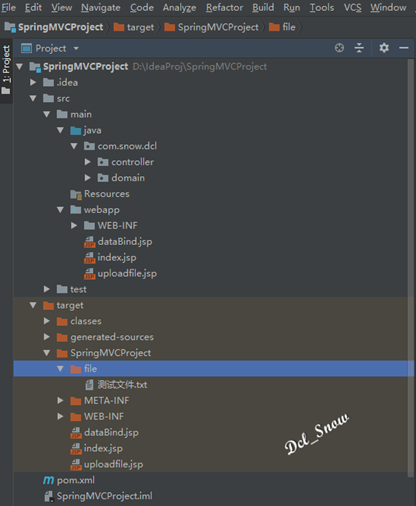Screen dimensions: 416x506
Task: Select the generated-sources folder row
Action: pos(214,337)
